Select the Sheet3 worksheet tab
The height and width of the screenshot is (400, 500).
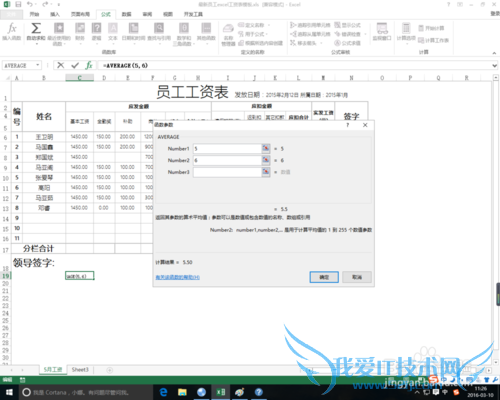tap(80, 369)
